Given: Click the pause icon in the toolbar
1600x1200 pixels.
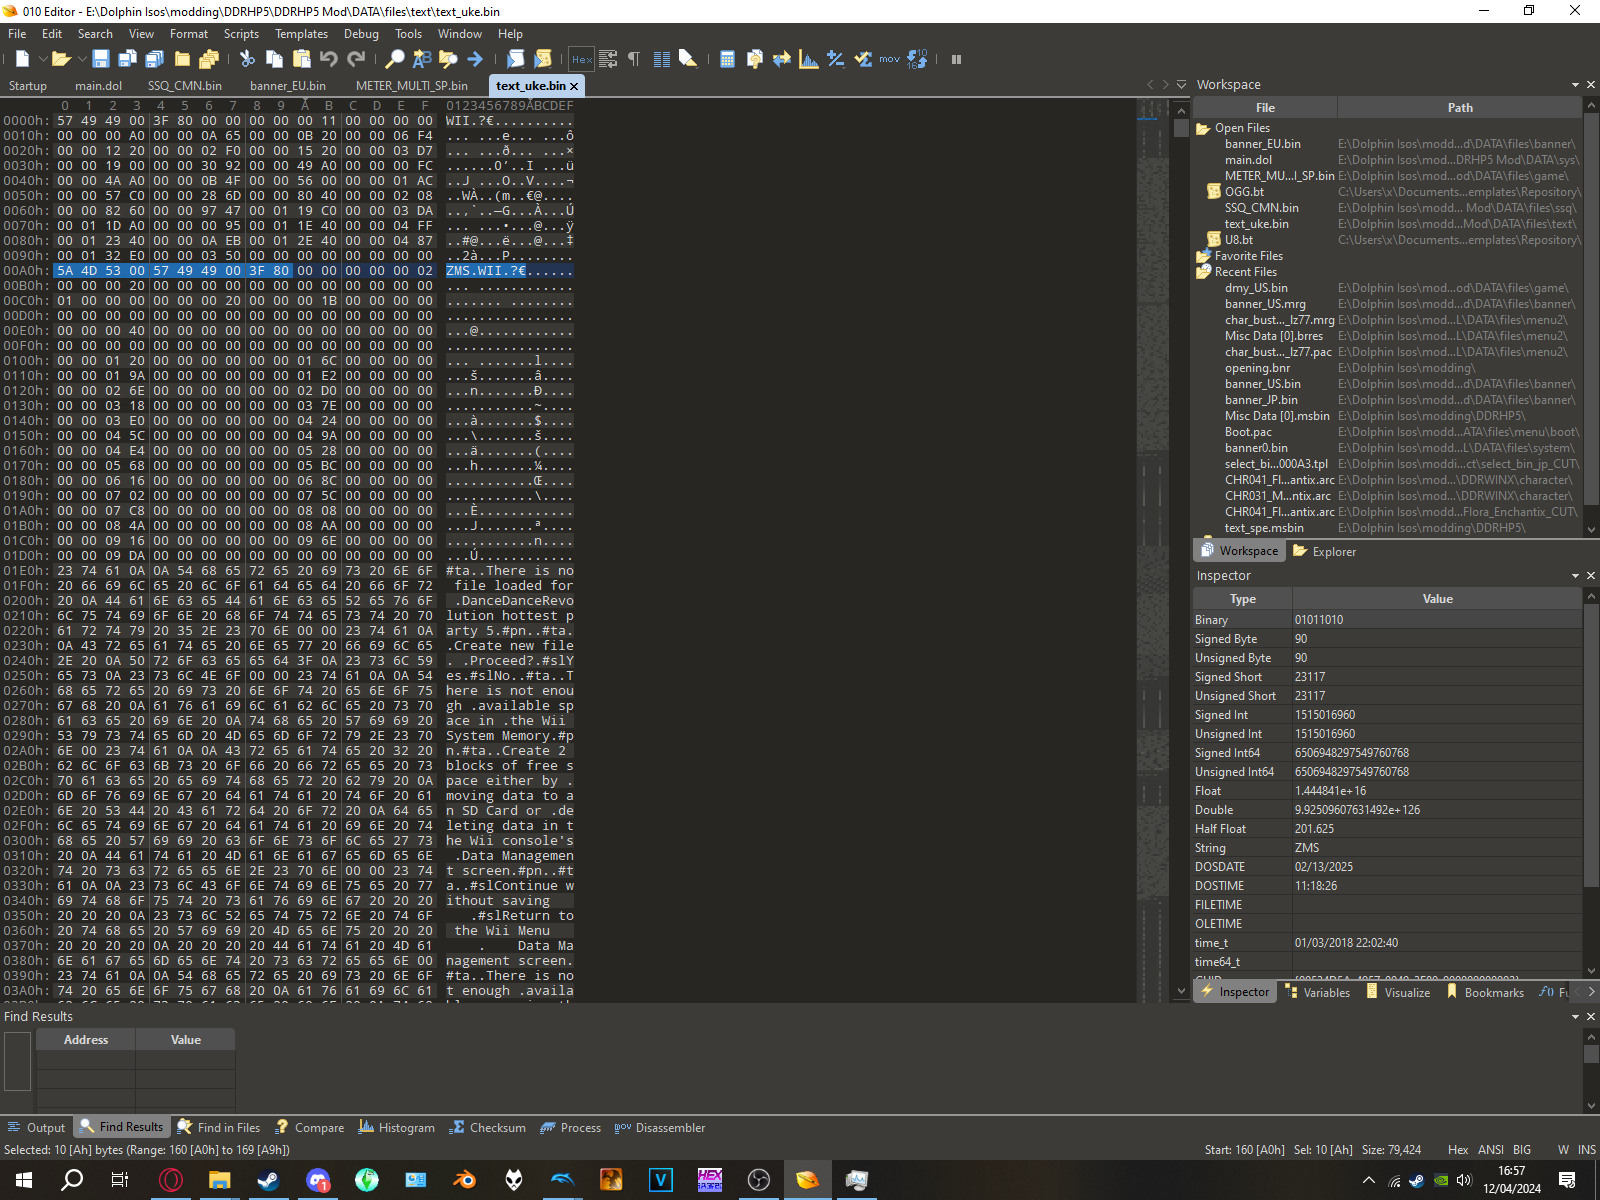Looking at the screenshot, I should point(956,59).
